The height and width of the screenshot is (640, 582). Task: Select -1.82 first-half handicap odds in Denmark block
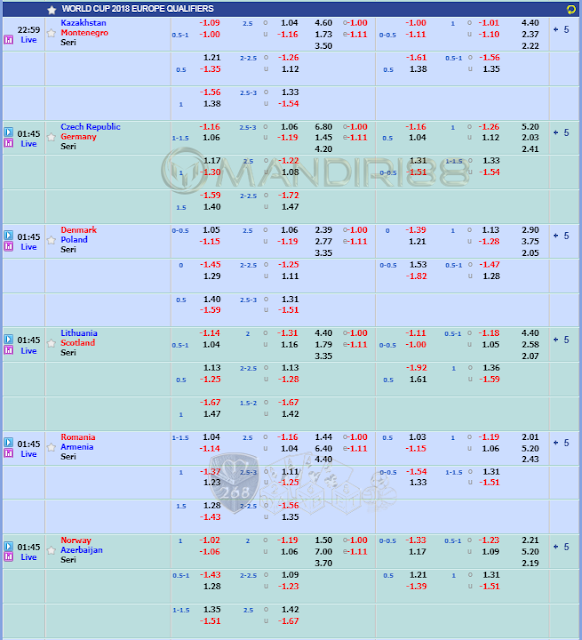416,276
